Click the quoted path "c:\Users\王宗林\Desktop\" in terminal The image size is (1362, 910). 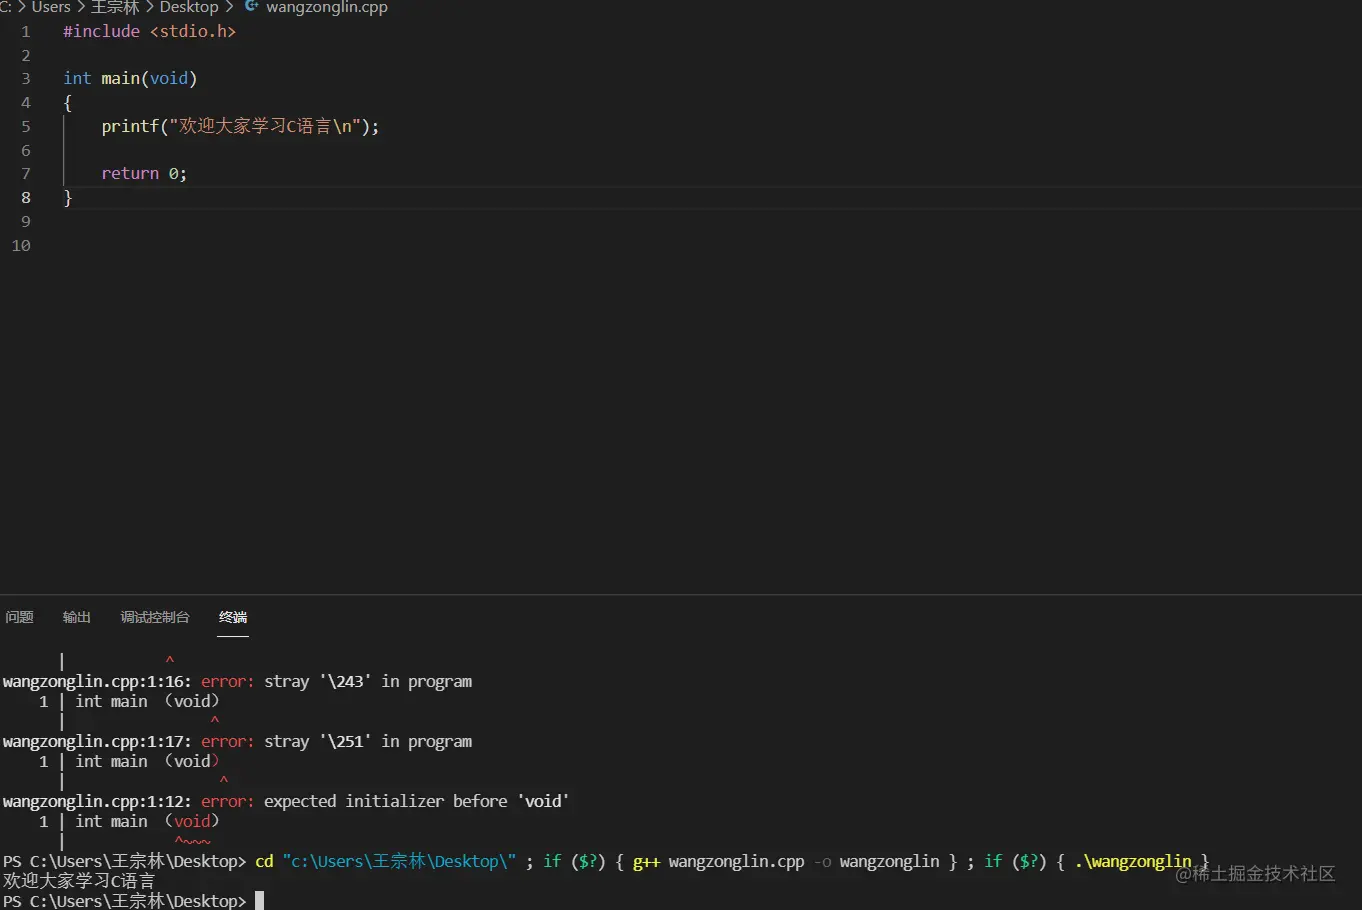[x=399, y=862]
